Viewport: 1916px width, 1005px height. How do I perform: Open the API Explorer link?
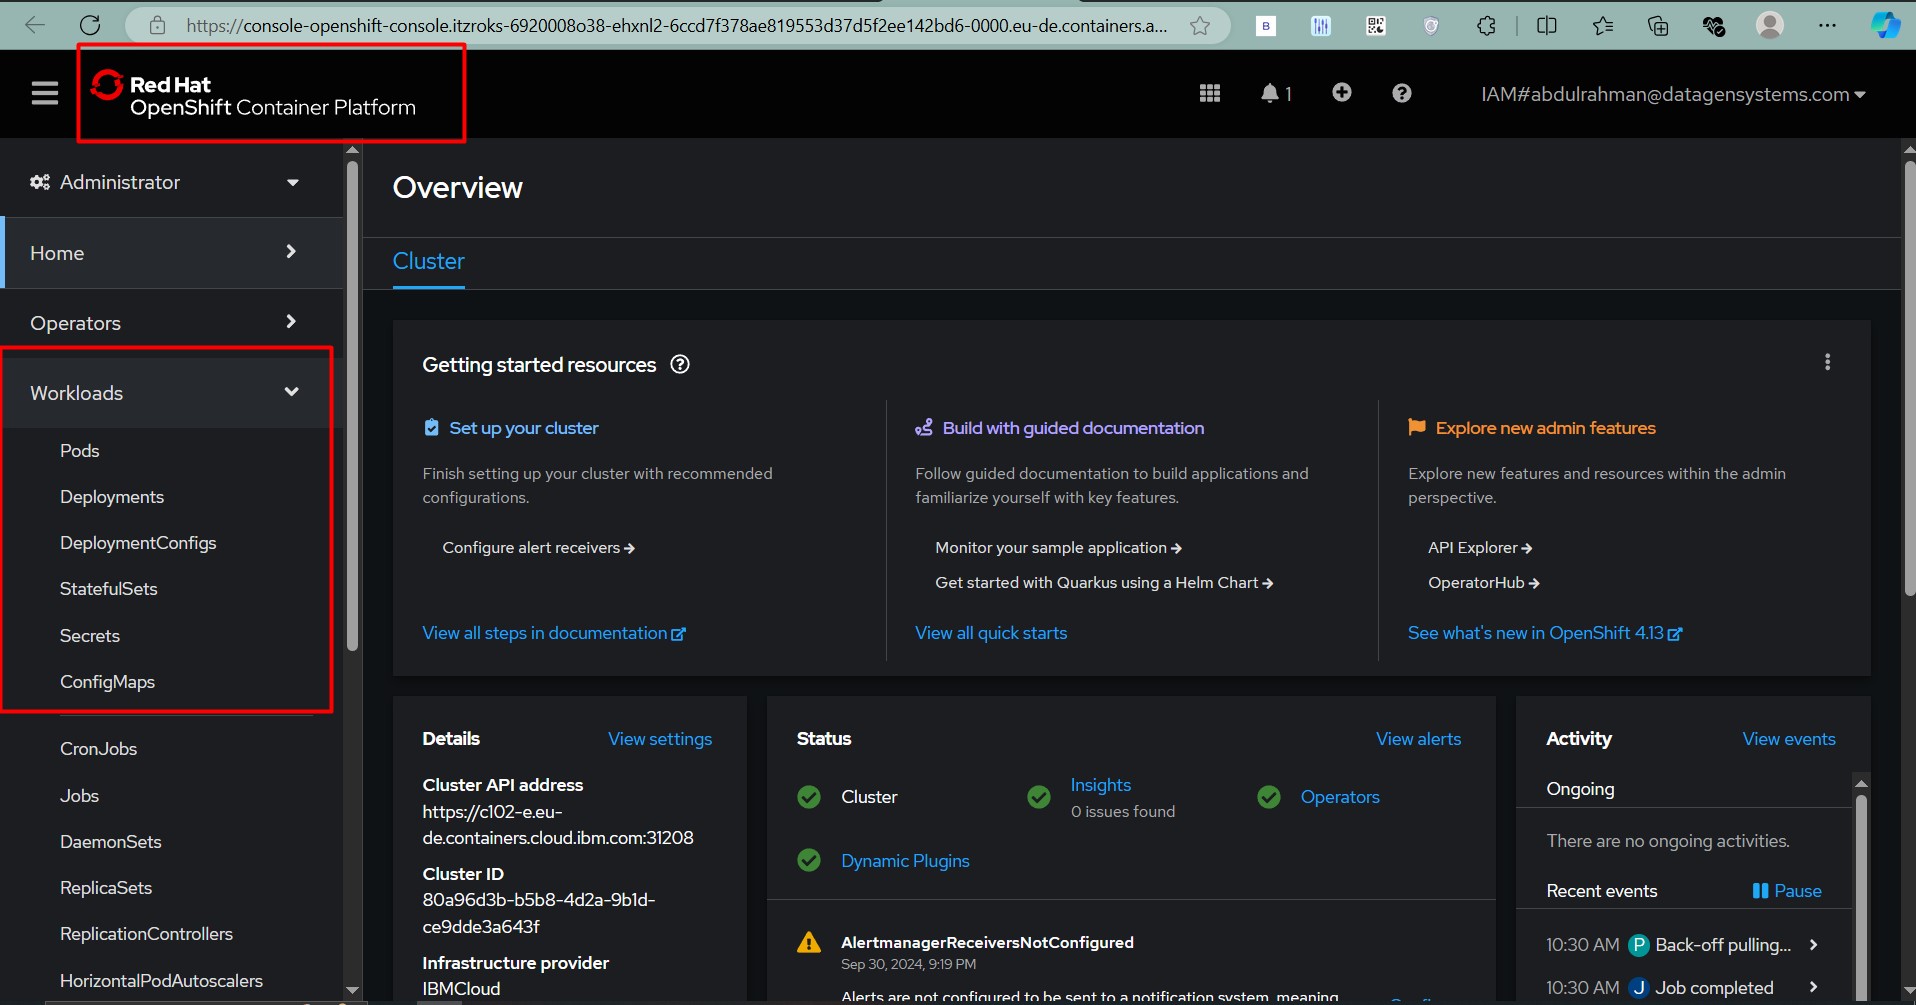pos(1480,548)
